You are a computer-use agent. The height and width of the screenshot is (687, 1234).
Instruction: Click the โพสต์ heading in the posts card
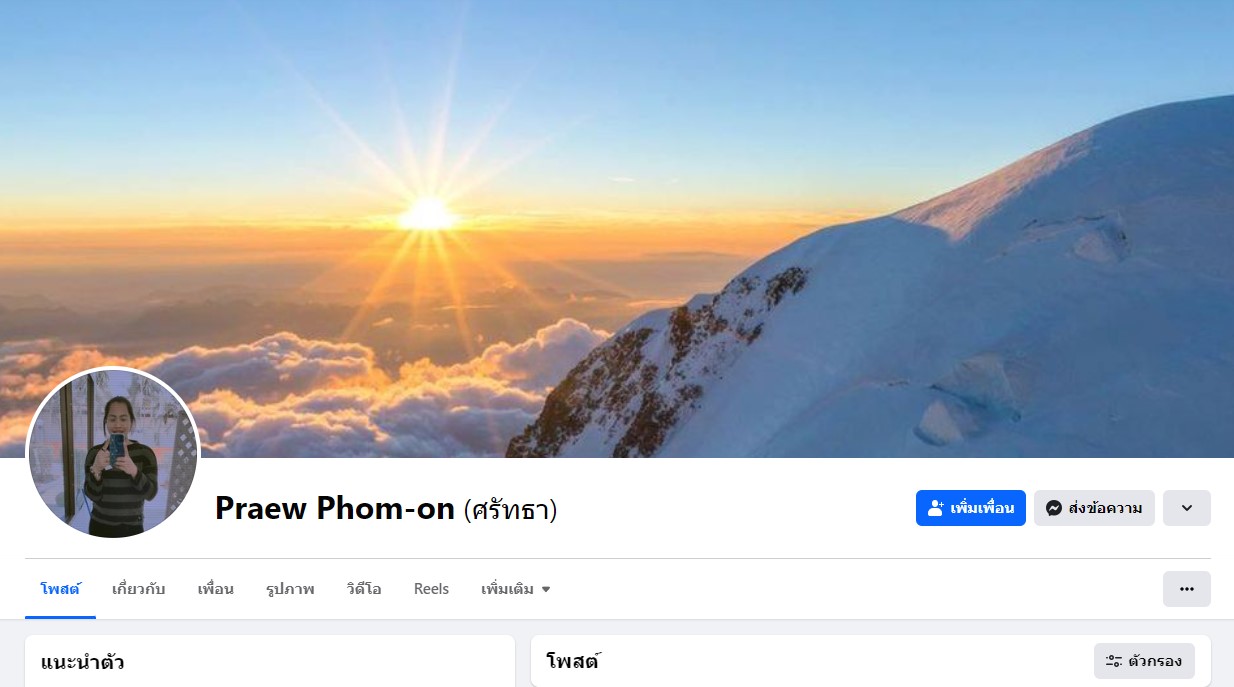(x=573, y=661)
